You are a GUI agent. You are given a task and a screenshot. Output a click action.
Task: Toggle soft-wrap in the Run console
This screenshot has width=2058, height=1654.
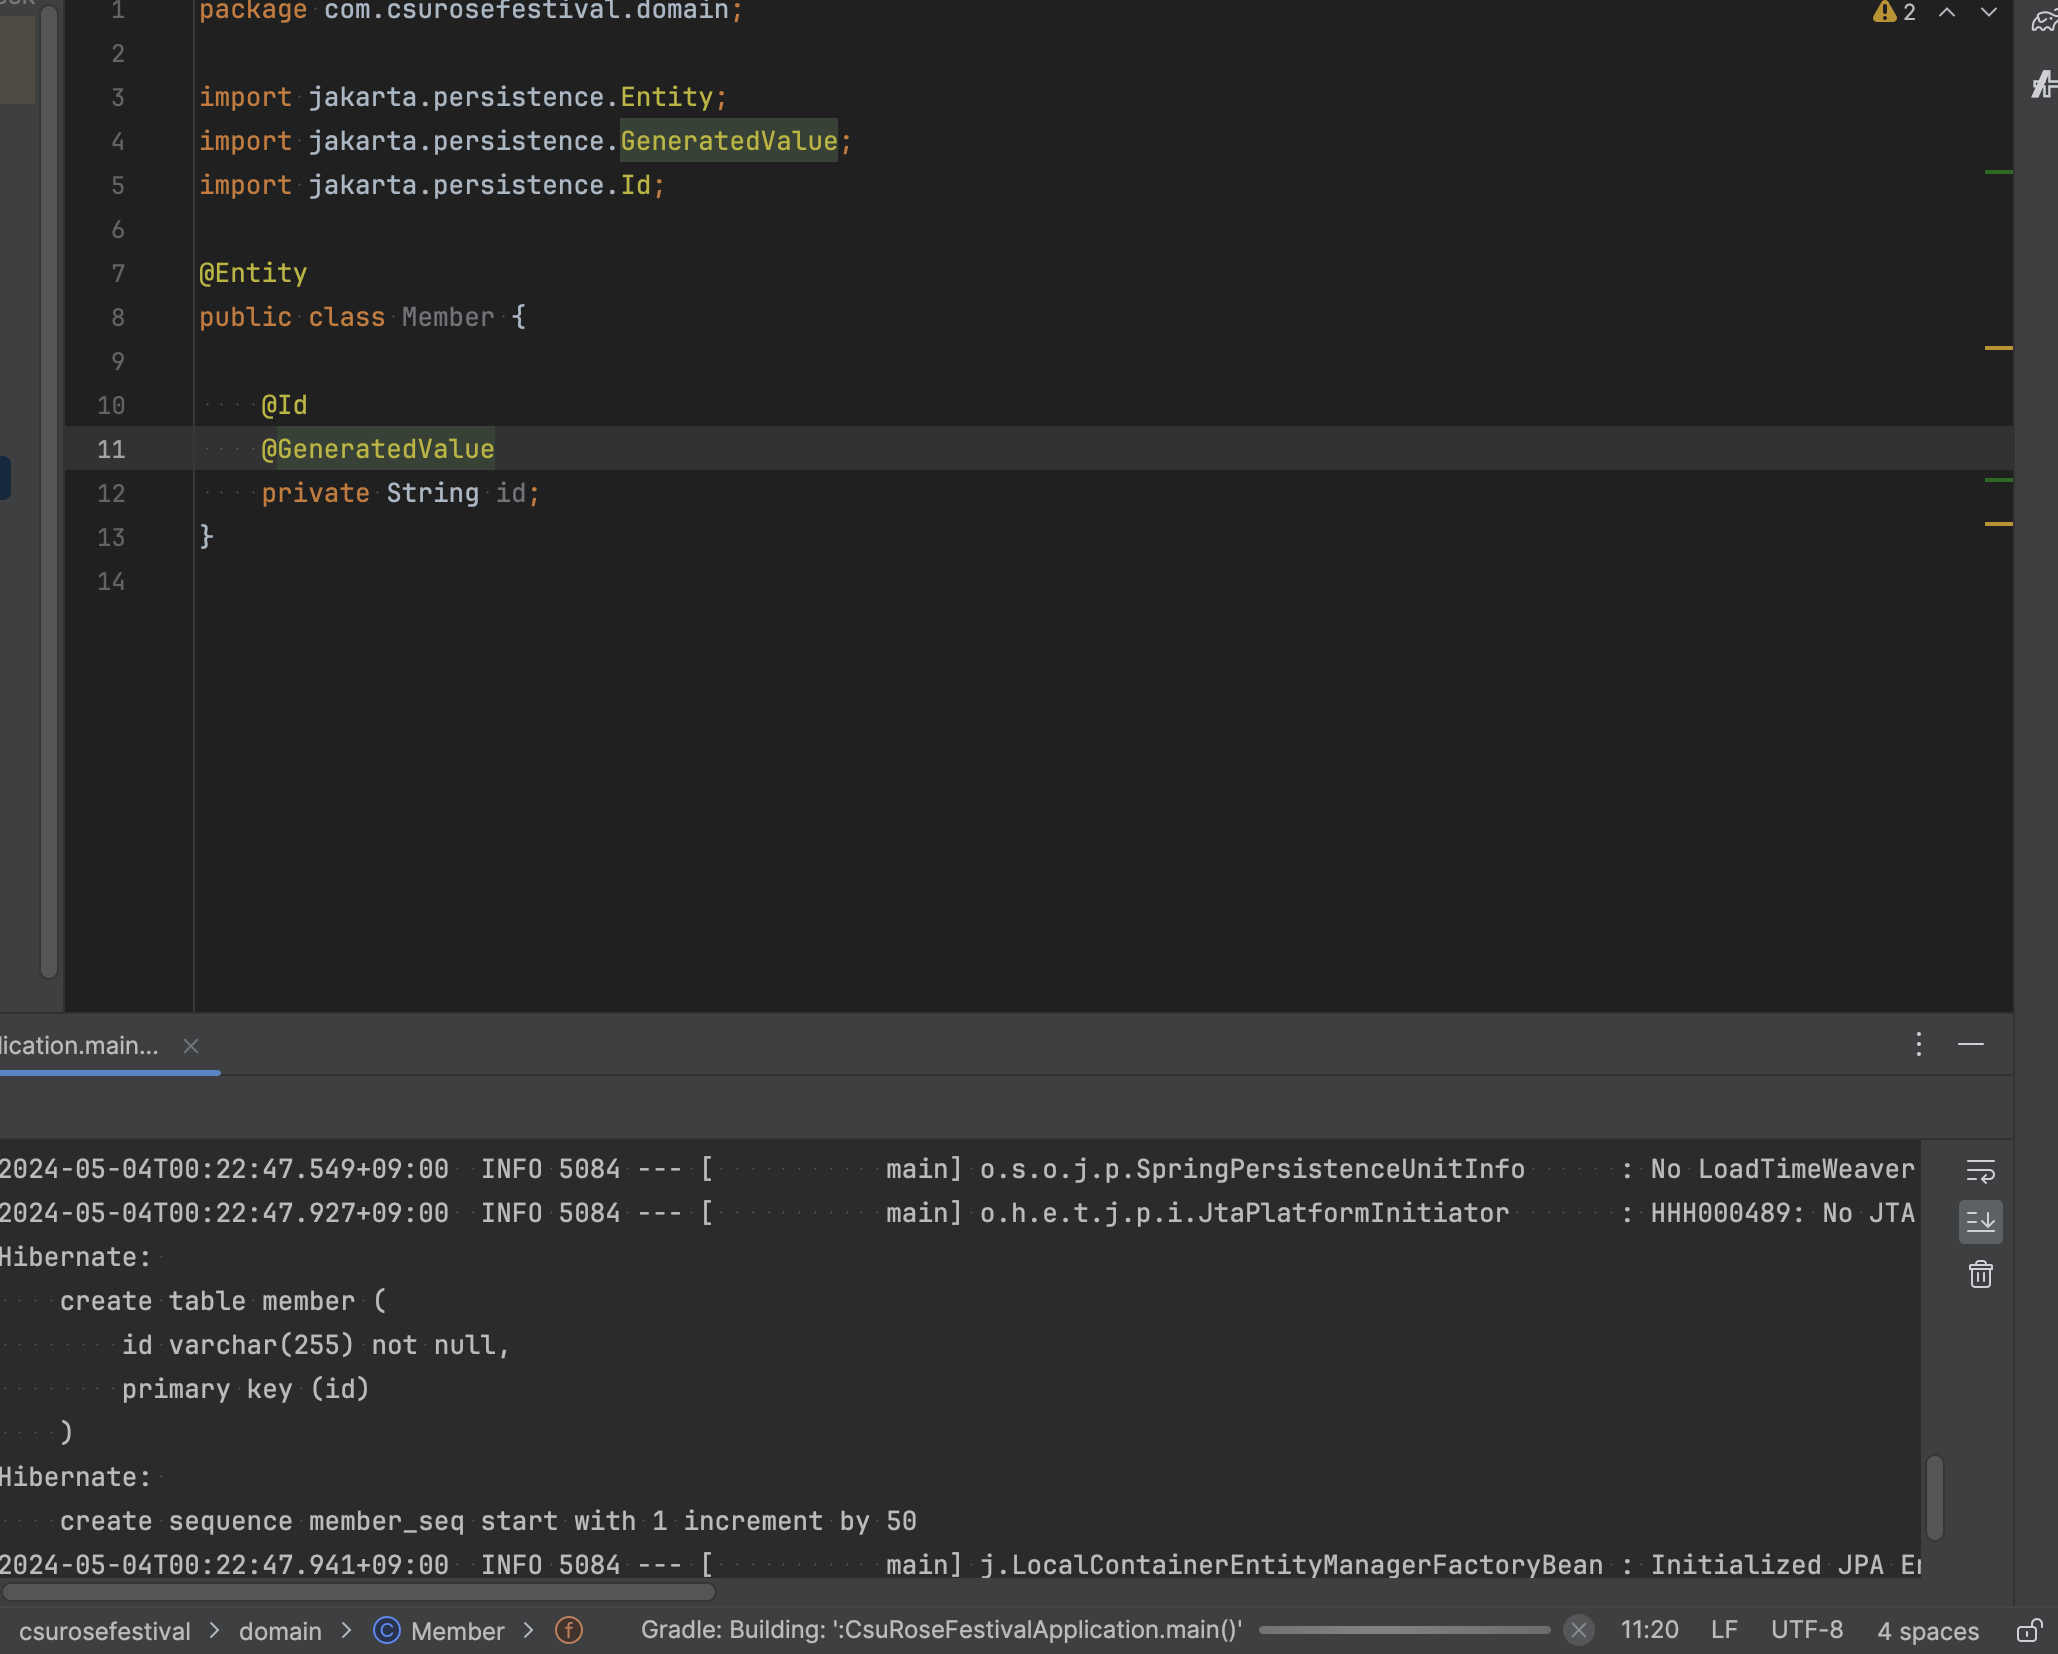[x=1980, y=1171]
